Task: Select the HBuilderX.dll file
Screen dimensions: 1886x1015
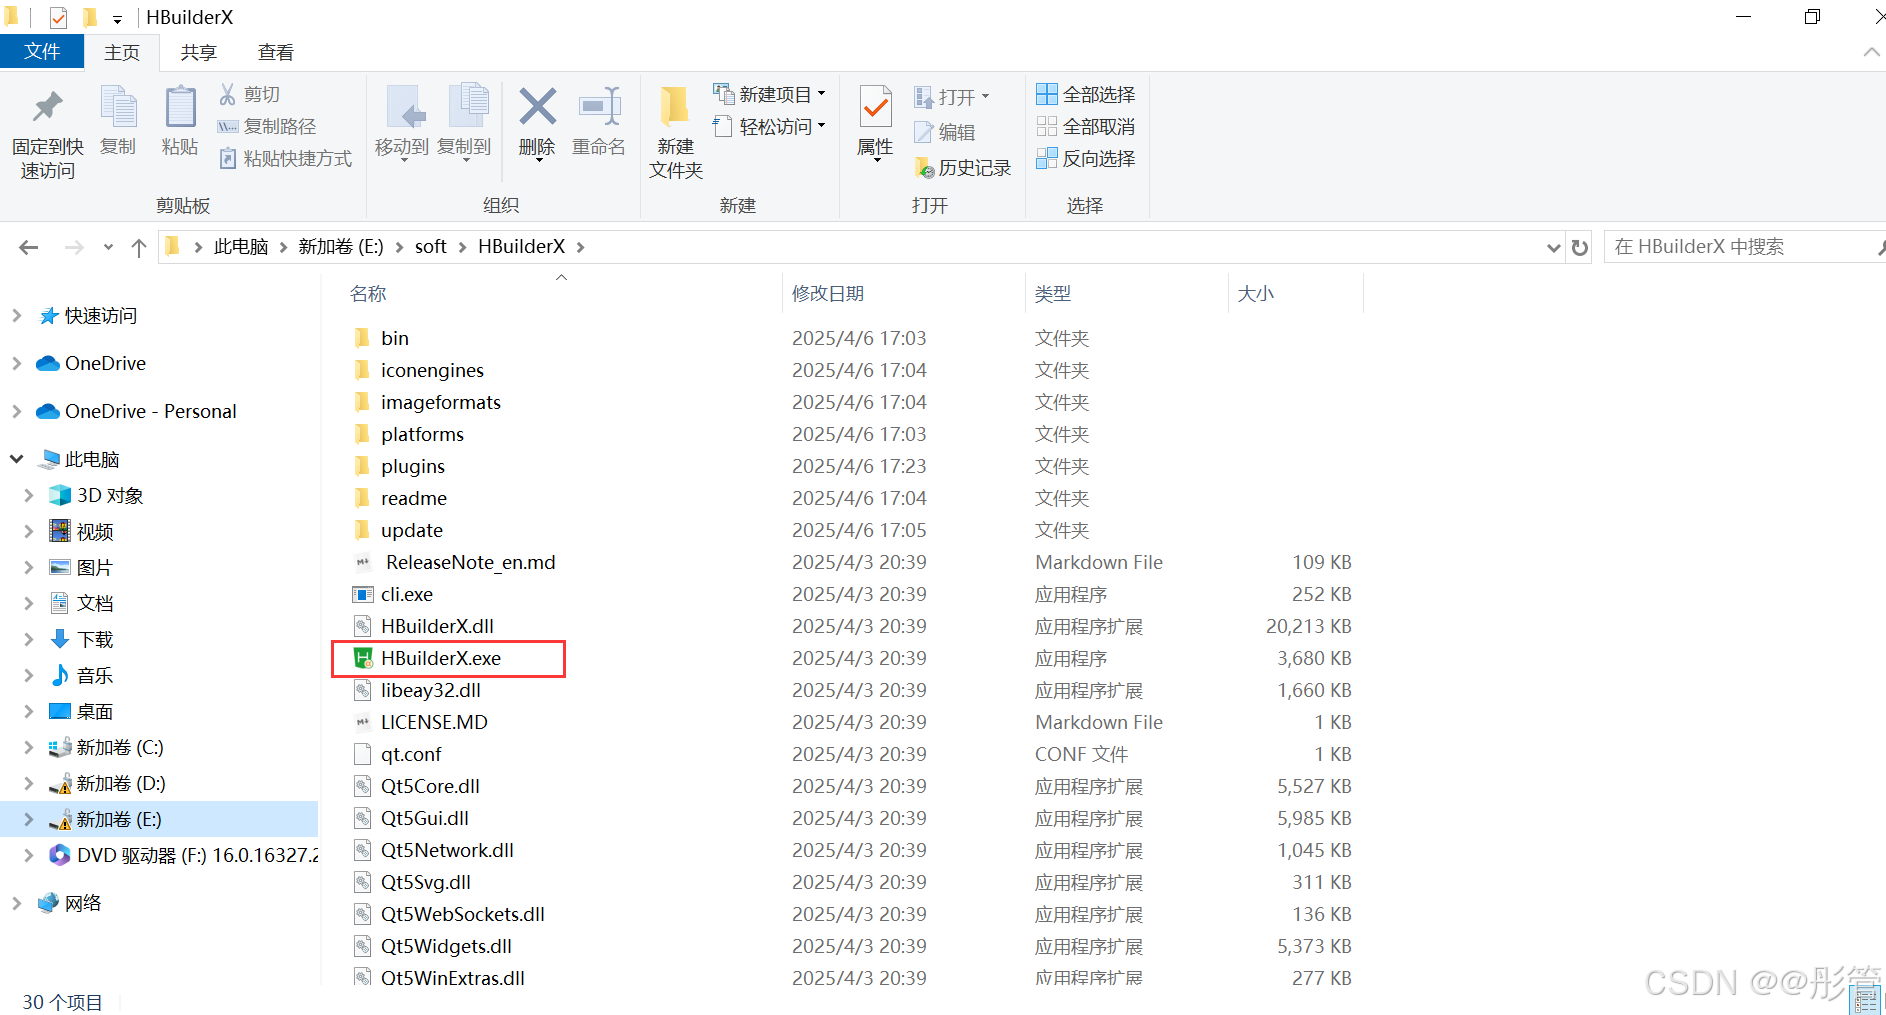Action: coord(437,626)
